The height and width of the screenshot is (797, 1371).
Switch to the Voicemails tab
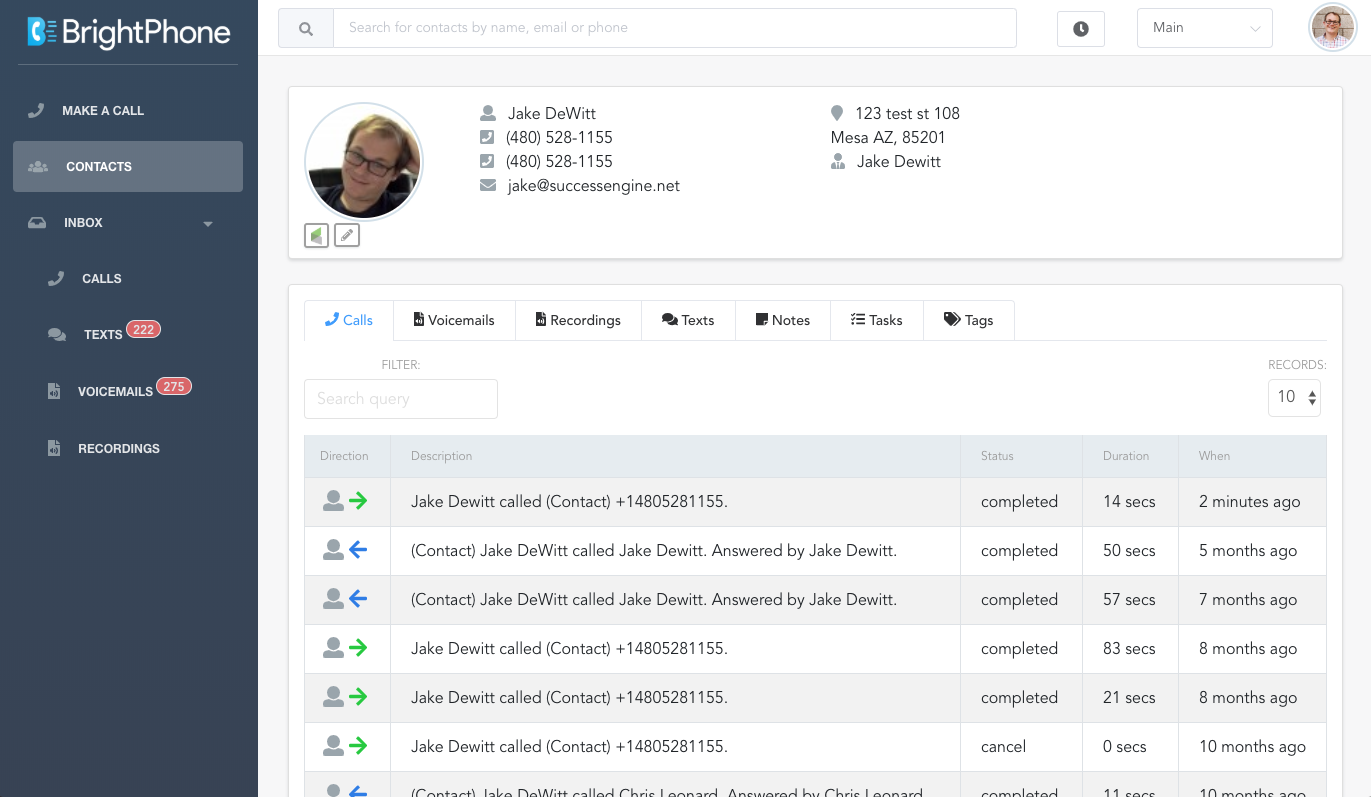point(454,320)
